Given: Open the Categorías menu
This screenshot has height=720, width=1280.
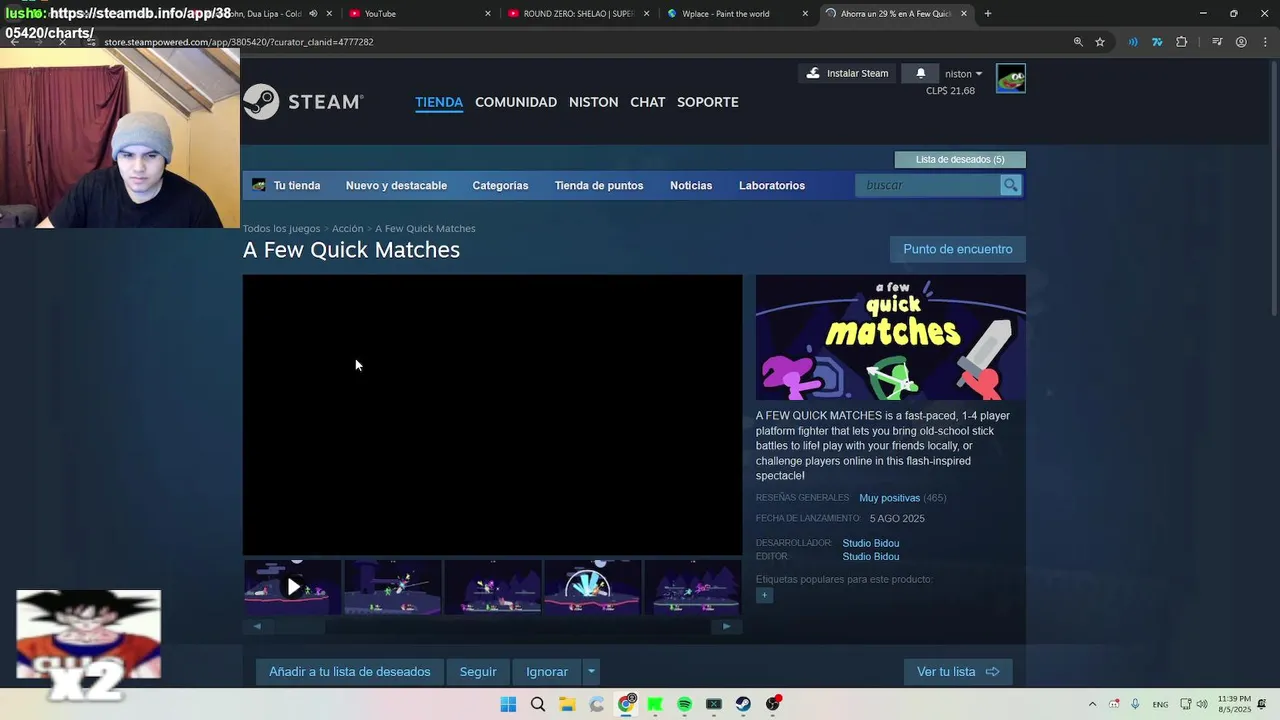Looking at the screenshot, I should [x=500, y=185].
